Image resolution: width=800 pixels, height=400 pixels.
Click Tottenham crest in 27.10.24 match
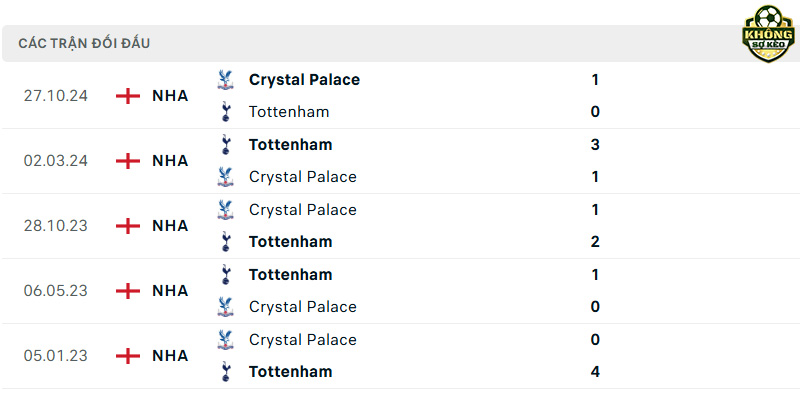coord(225,112)
